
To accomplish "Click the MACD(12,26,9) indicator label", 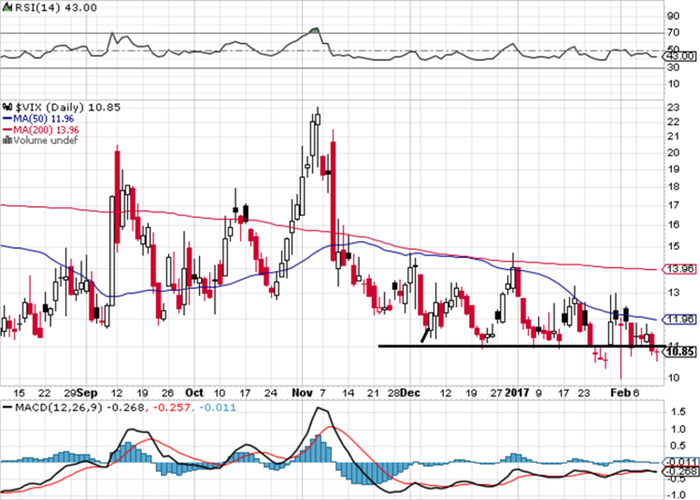I will click(59, 408).
